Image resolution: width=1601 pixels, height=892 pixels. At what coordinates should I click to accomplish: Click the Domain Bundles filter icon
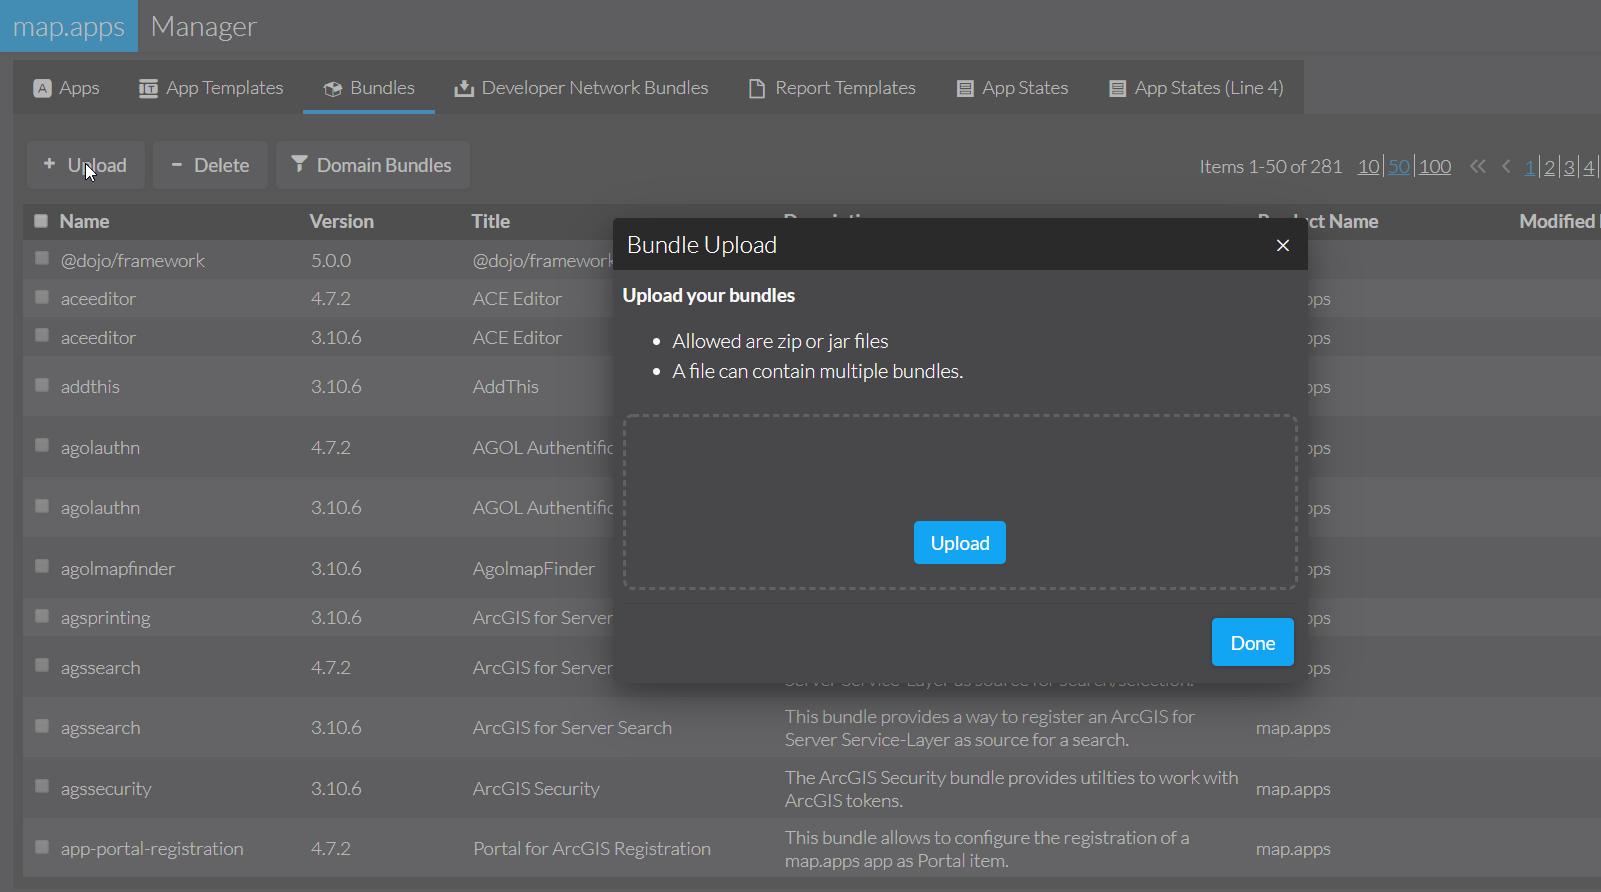click(299, 164)
